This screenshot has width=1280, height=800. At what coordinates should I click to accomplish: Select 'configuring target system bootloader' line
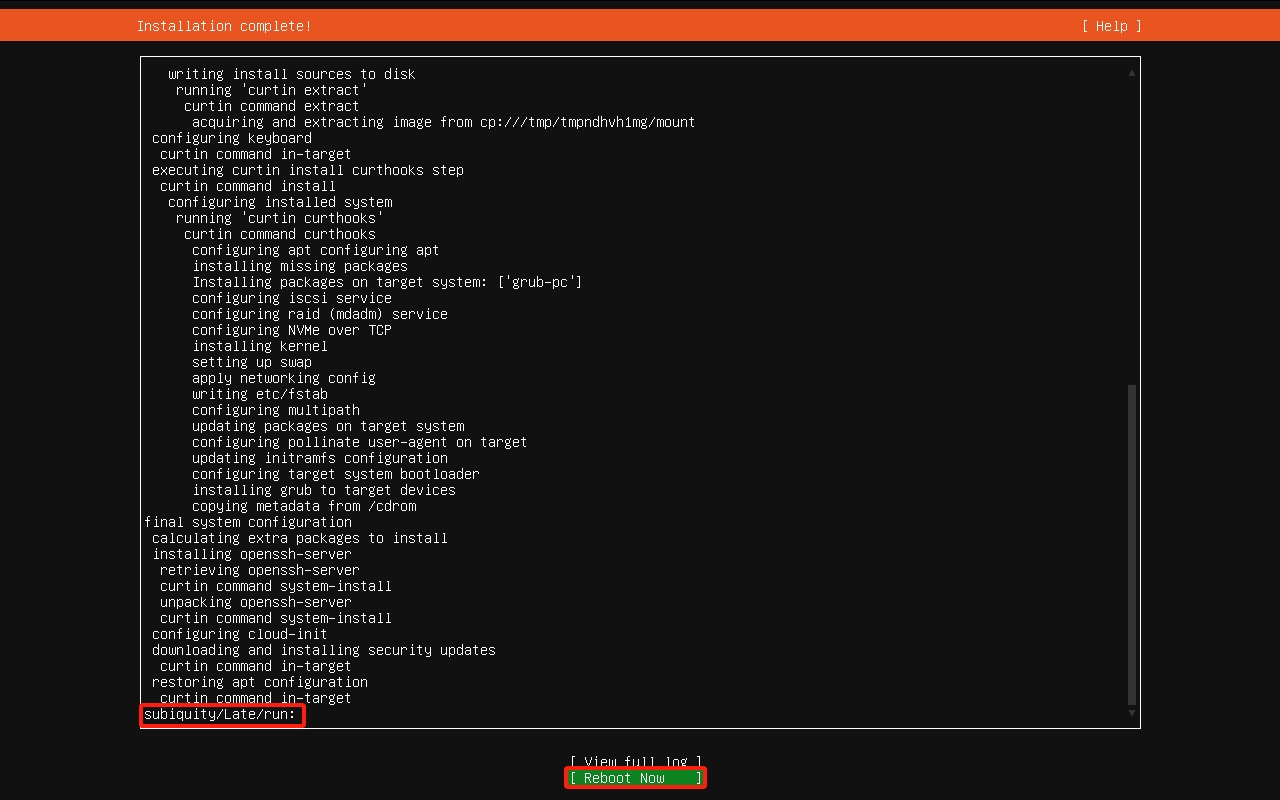[336, 474]
